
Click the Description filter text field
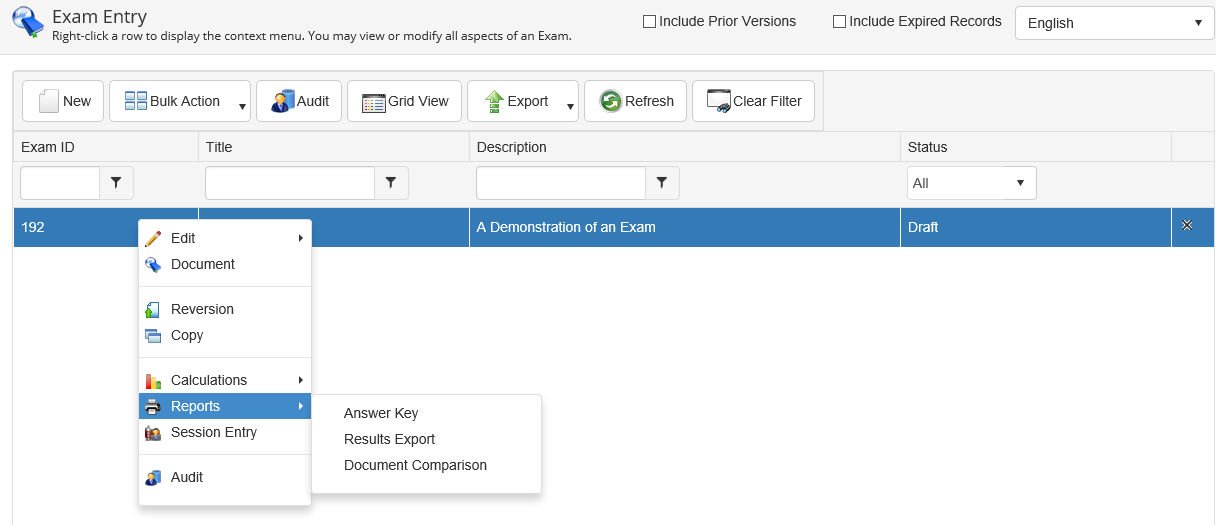pyautogui.click(x=560, y=183)
